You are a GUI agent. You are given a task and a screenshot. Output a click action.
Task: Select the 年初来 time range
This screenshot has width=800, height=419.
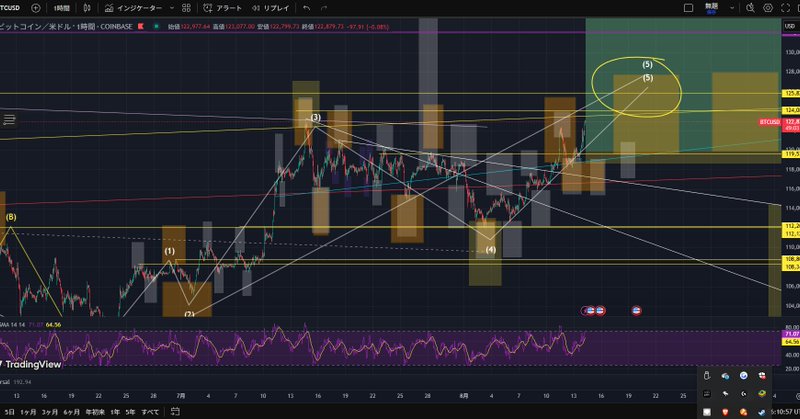click(x=95, y=412)
